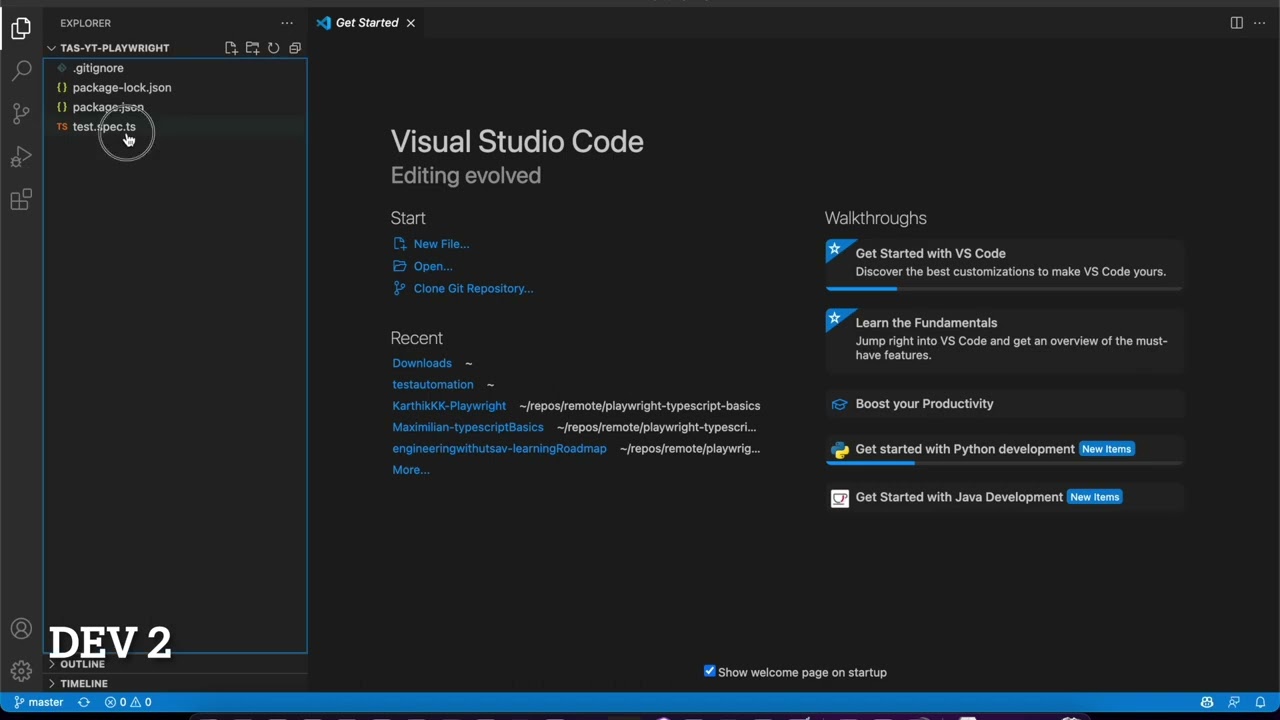Select the Get Started tab
Screen dimensions: 1280x720
(366, 23)
